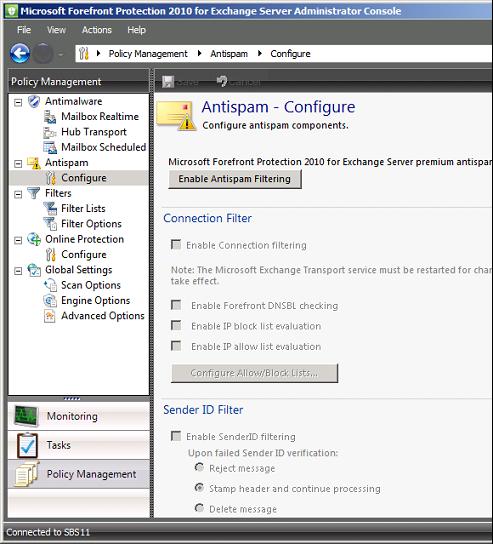
Task: Click the Policy Management documents icon
Action: (27, 474)
